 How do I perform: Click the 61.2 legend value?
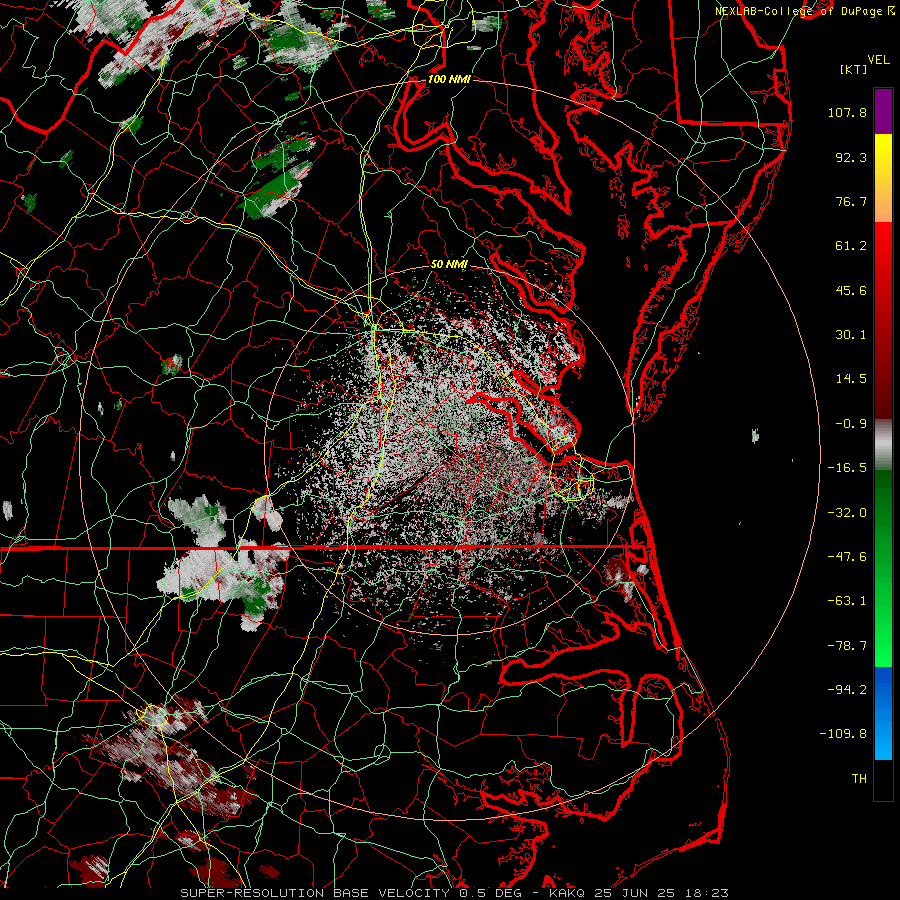851,246
